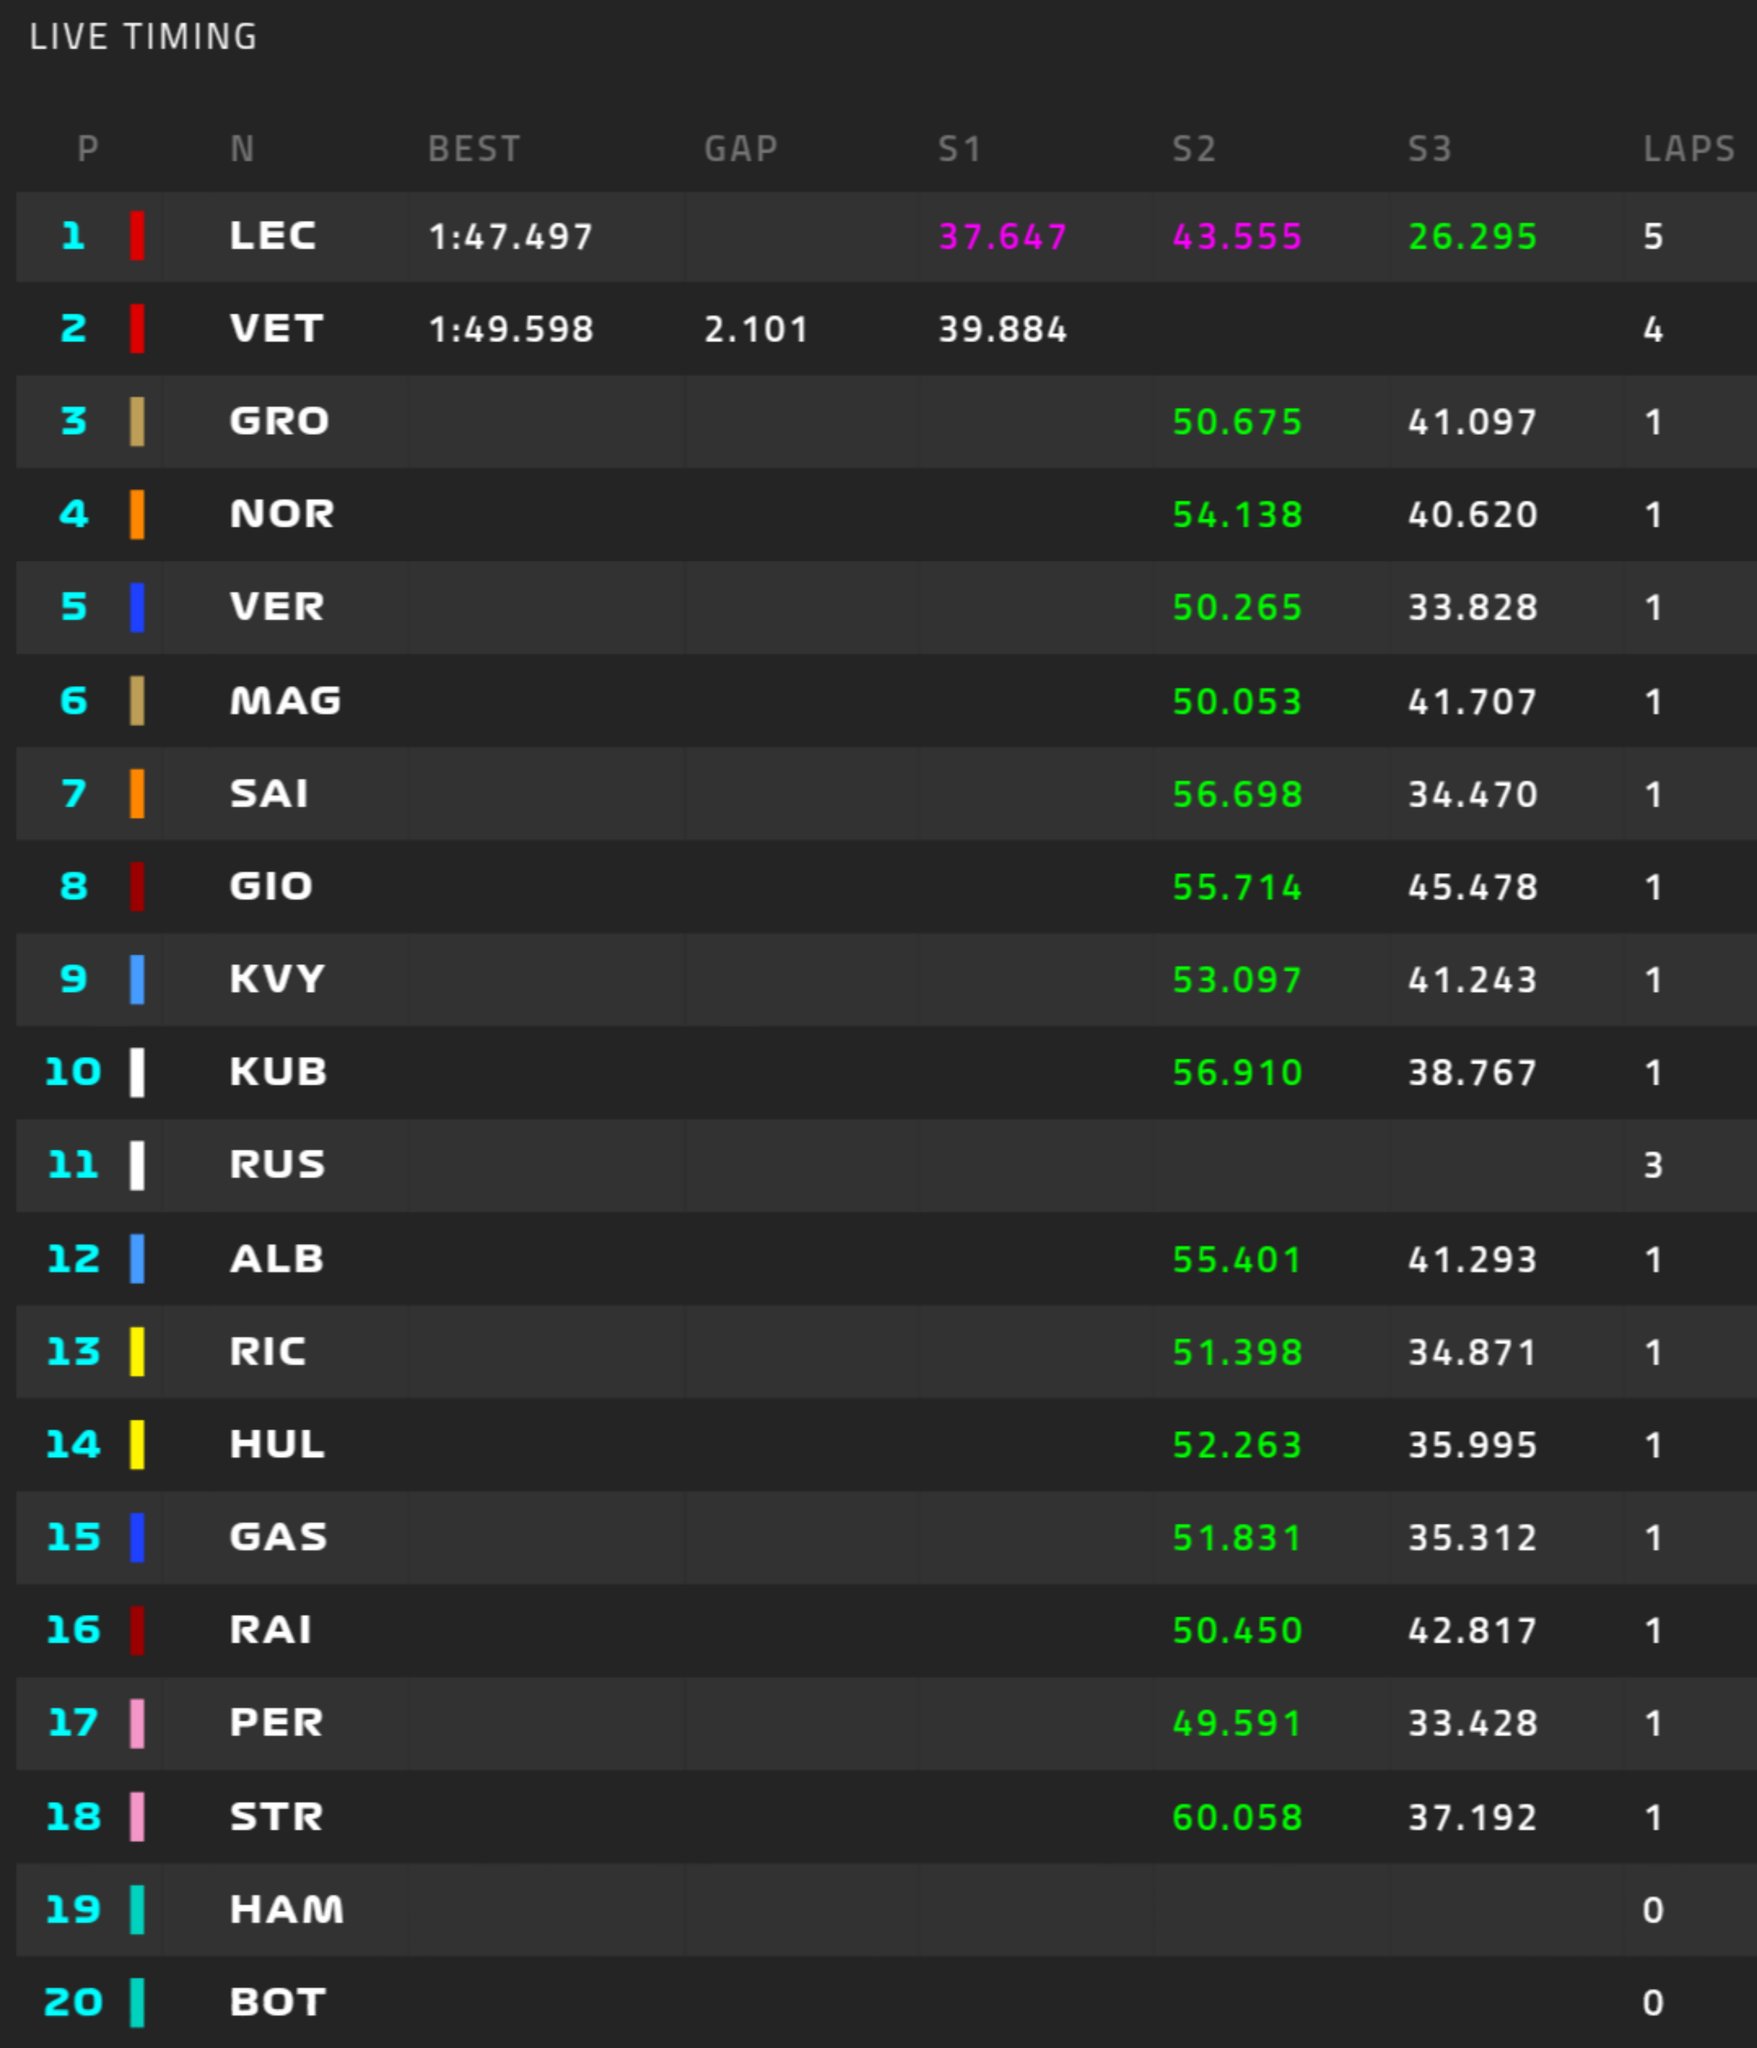Click Leclerc's best time 1:47.497
This screenshot has width=1757, height=2048.
click(510, 237)
